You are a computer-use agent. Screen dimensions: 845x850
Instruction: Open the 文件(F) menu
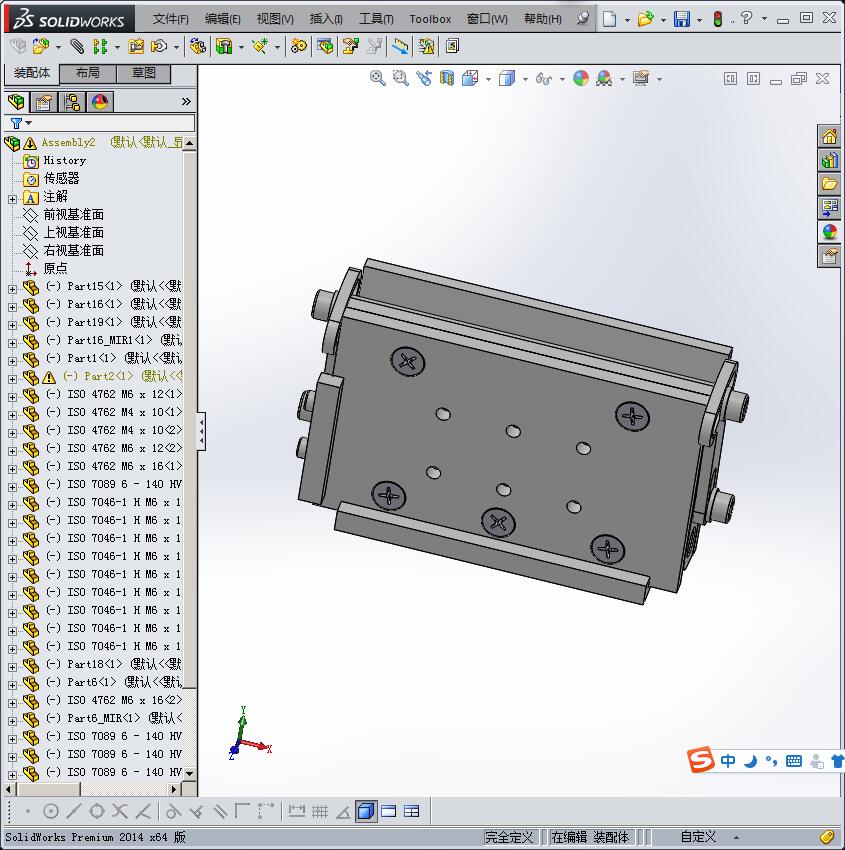171,19
